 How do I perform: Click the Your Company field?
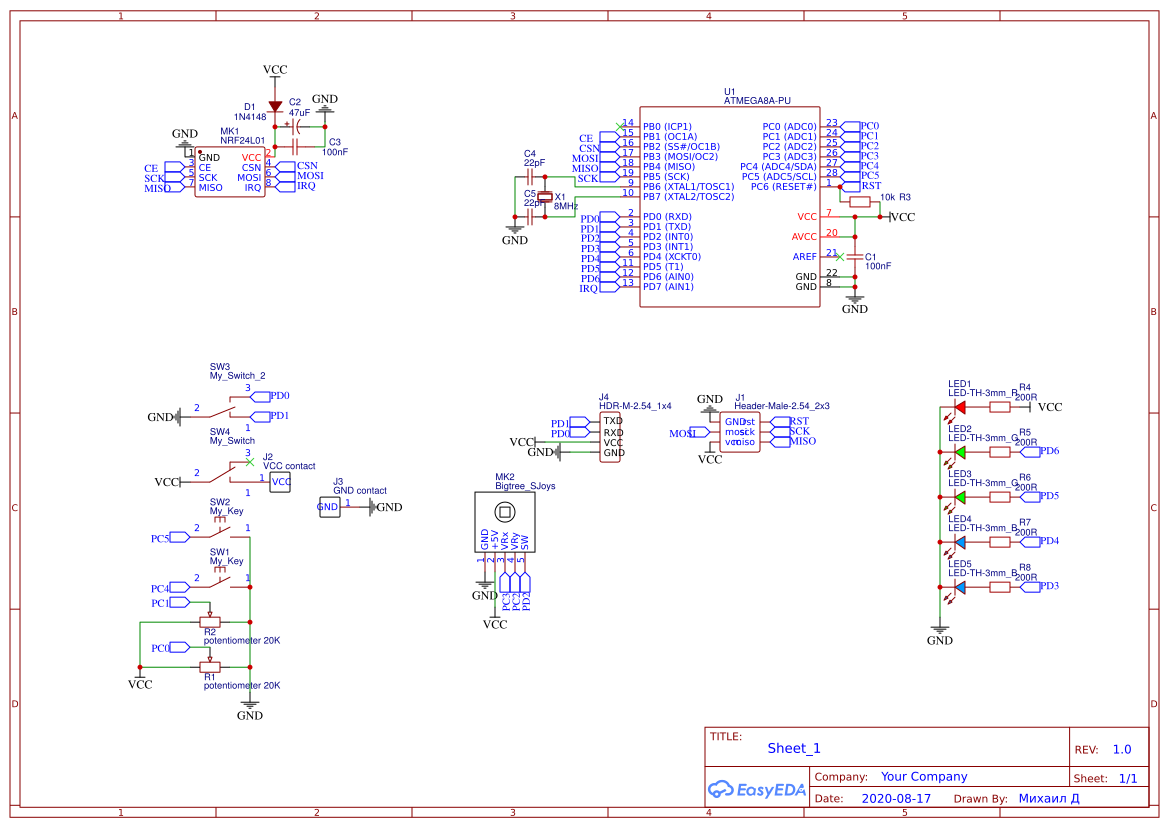pos(923,777)
